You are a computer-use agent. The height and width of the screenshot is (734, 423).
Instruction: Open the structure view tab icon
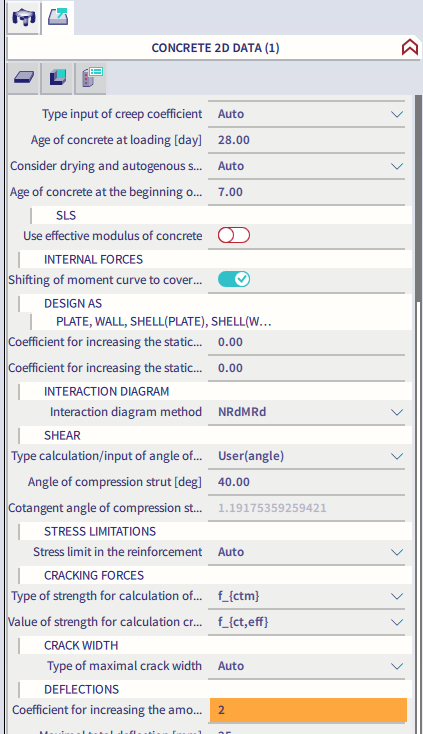(24, 18)
